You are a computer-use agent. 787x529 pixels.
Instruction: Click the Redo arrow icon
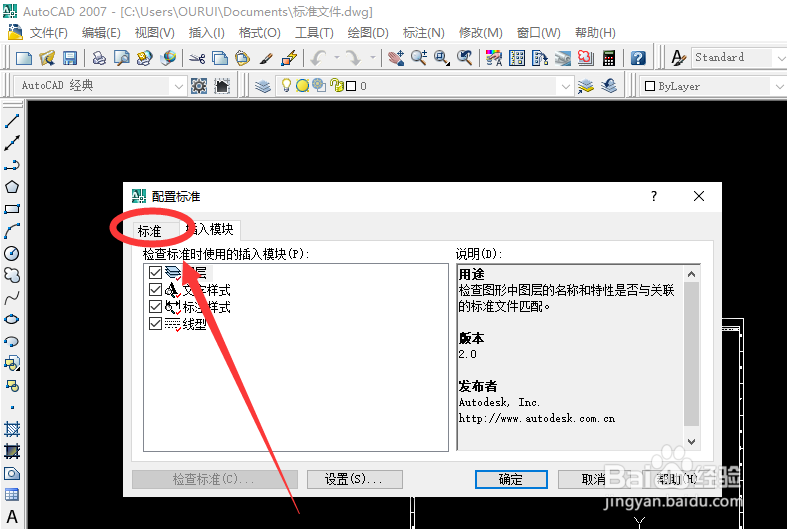click(354, 58)
